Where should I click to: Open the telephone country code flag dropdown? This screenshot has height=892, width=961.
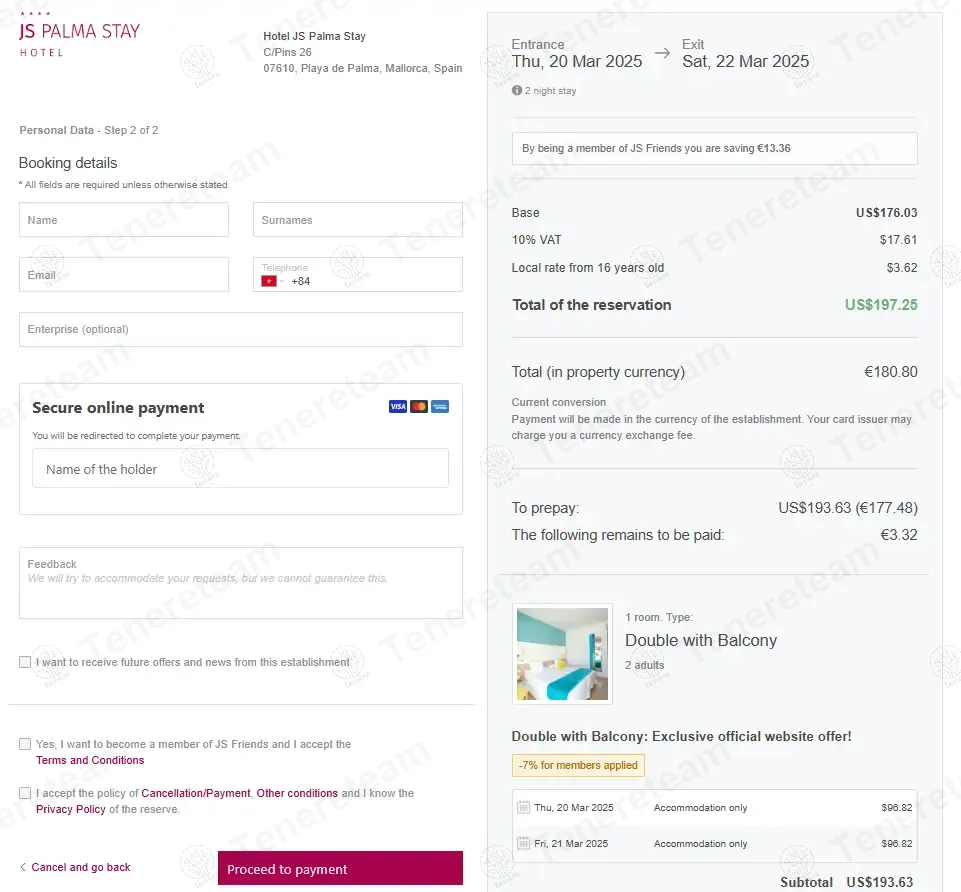[x=271, y=281]
